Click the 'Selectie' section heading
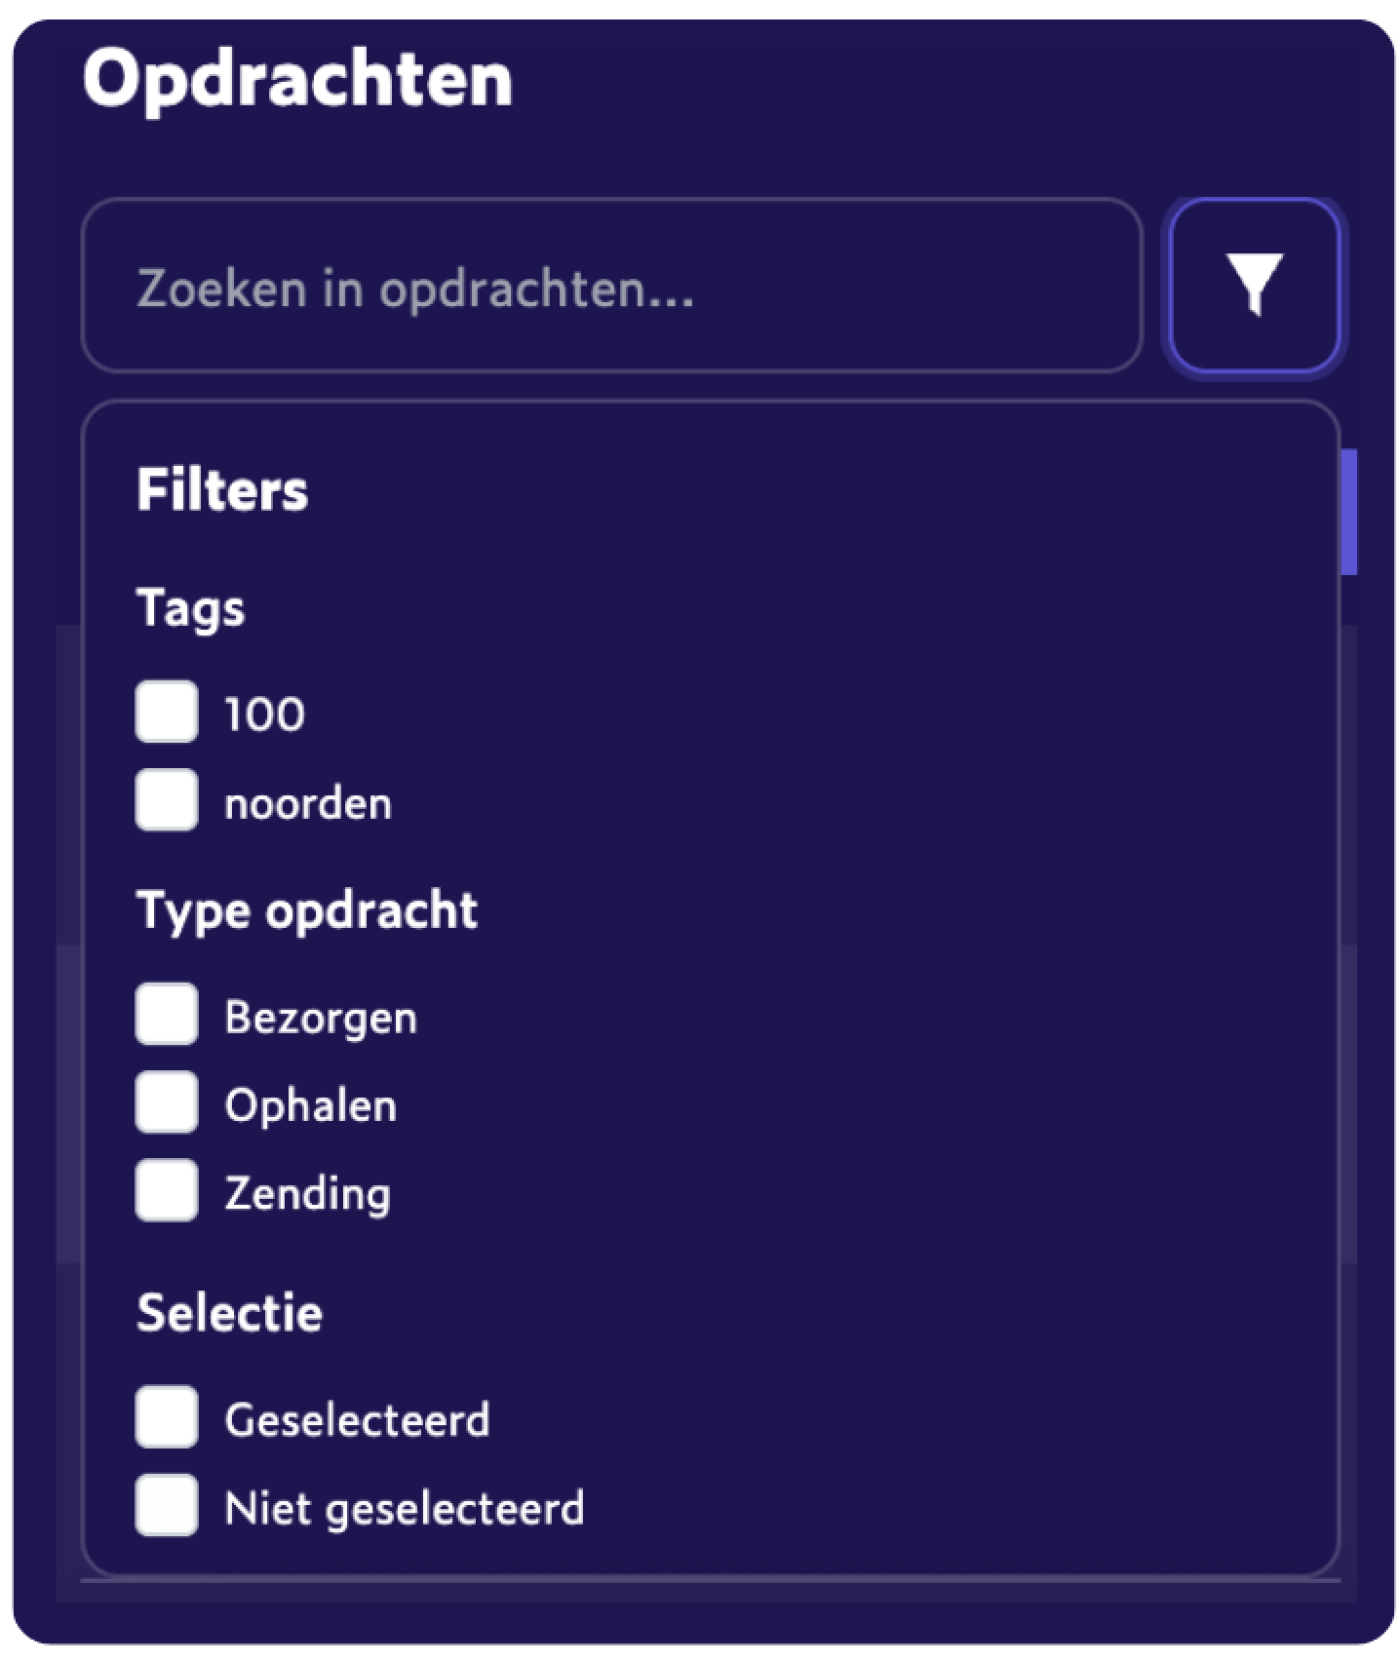 pos(229,1313)
